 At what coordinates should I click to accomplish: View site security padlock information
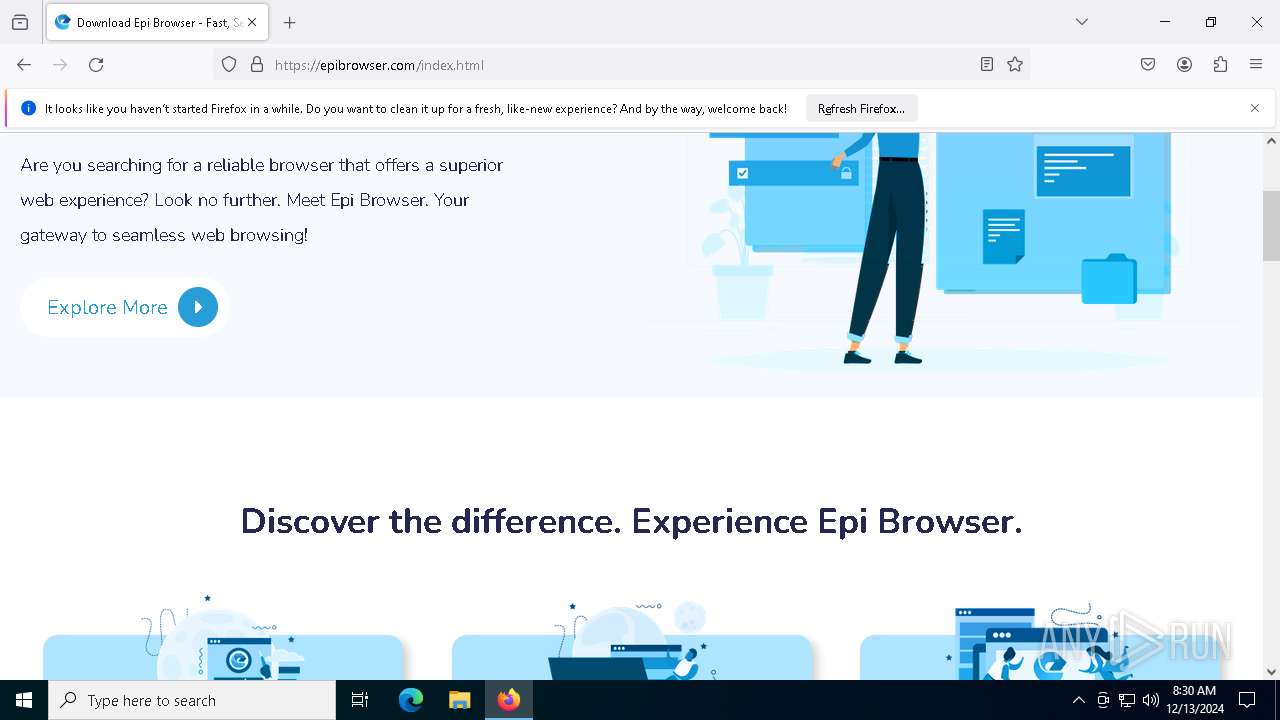257,65
